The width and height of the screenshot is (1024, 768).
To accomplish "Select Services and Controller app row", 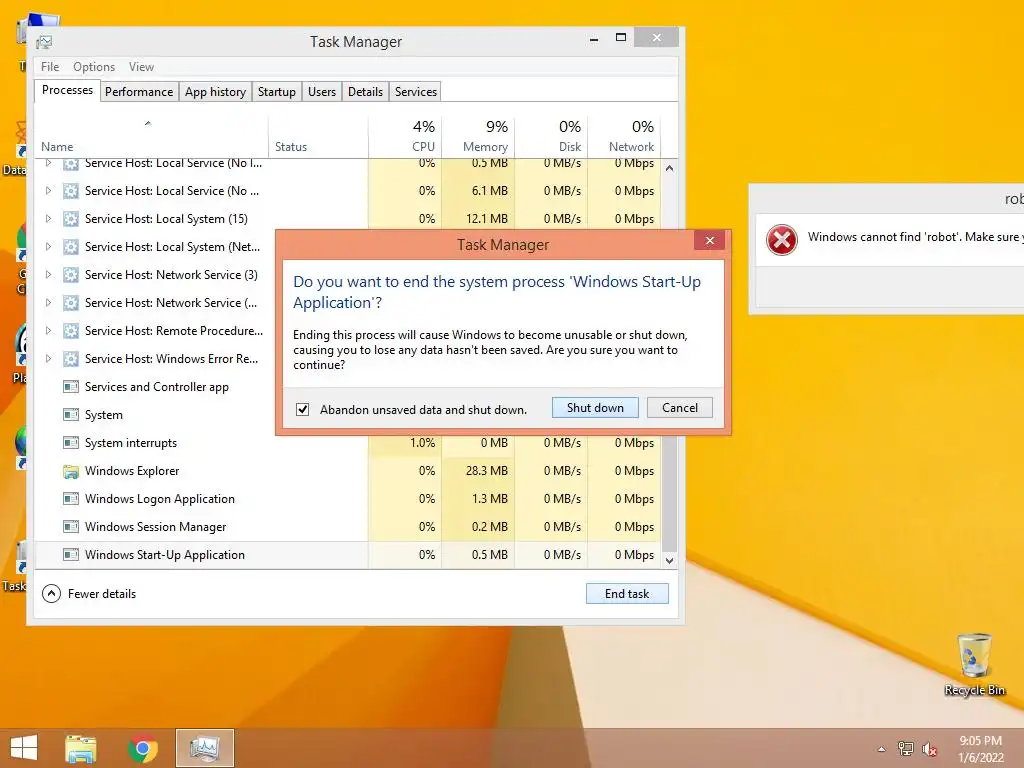I will point(155,387).
